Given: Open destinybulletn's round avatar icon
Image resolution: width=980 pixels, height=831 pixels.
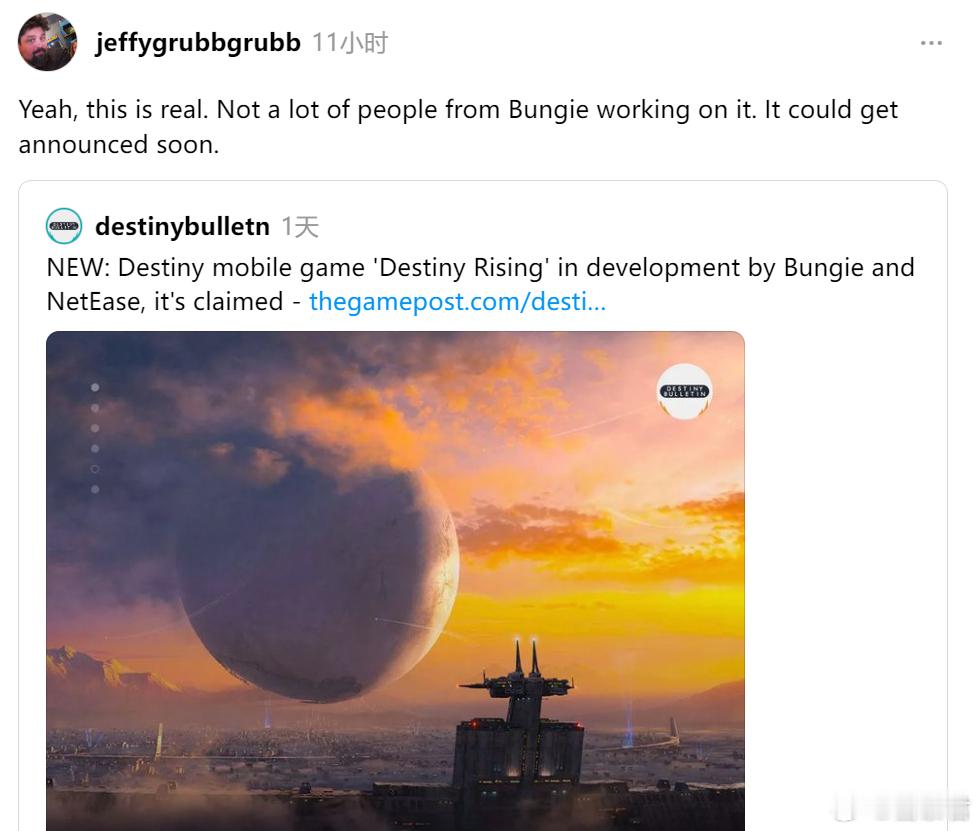Looking at the screenshot, I should (x=64, y=226).
